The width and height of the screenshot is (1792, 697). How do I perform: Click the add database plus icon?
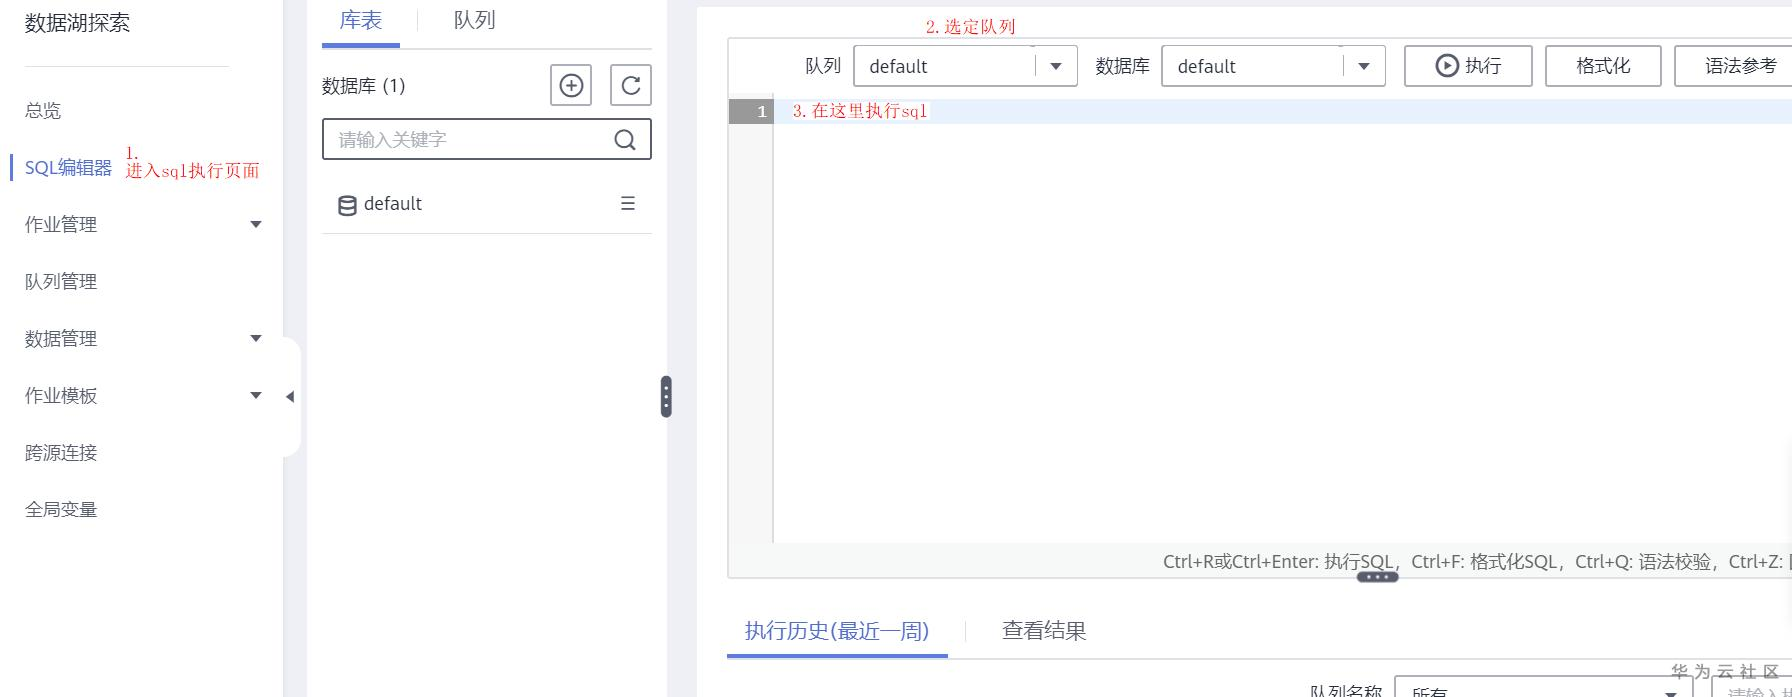click(571, 85)
